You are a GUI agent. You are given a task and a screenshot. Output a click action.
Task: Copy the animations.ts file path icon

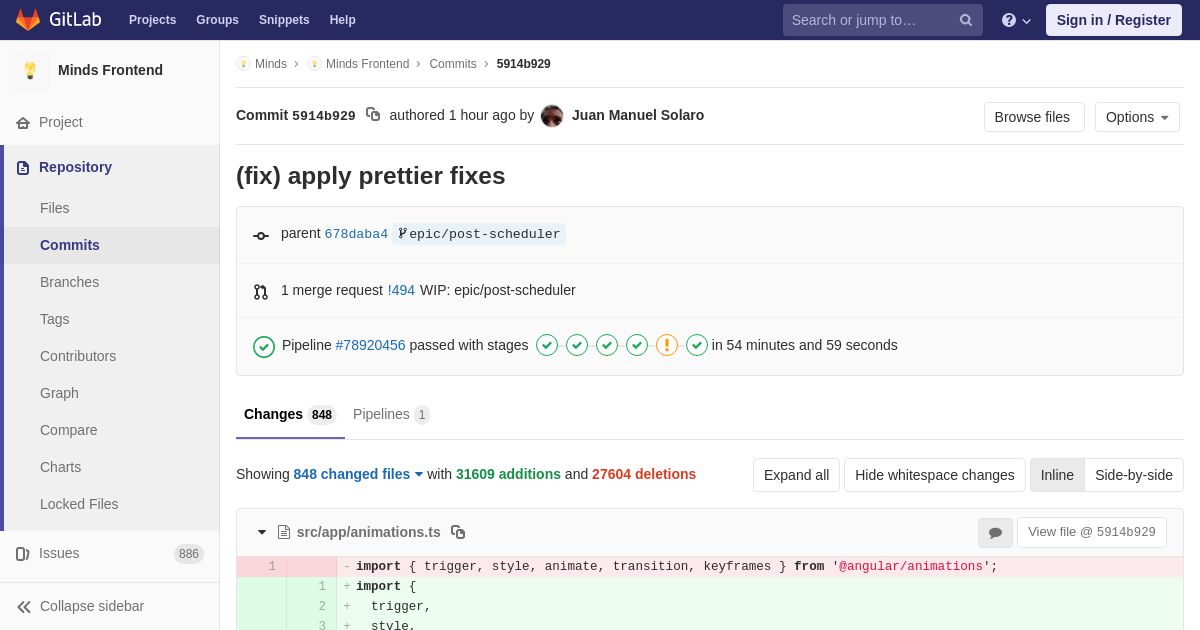pyautogui.click(x=458, y=532)
